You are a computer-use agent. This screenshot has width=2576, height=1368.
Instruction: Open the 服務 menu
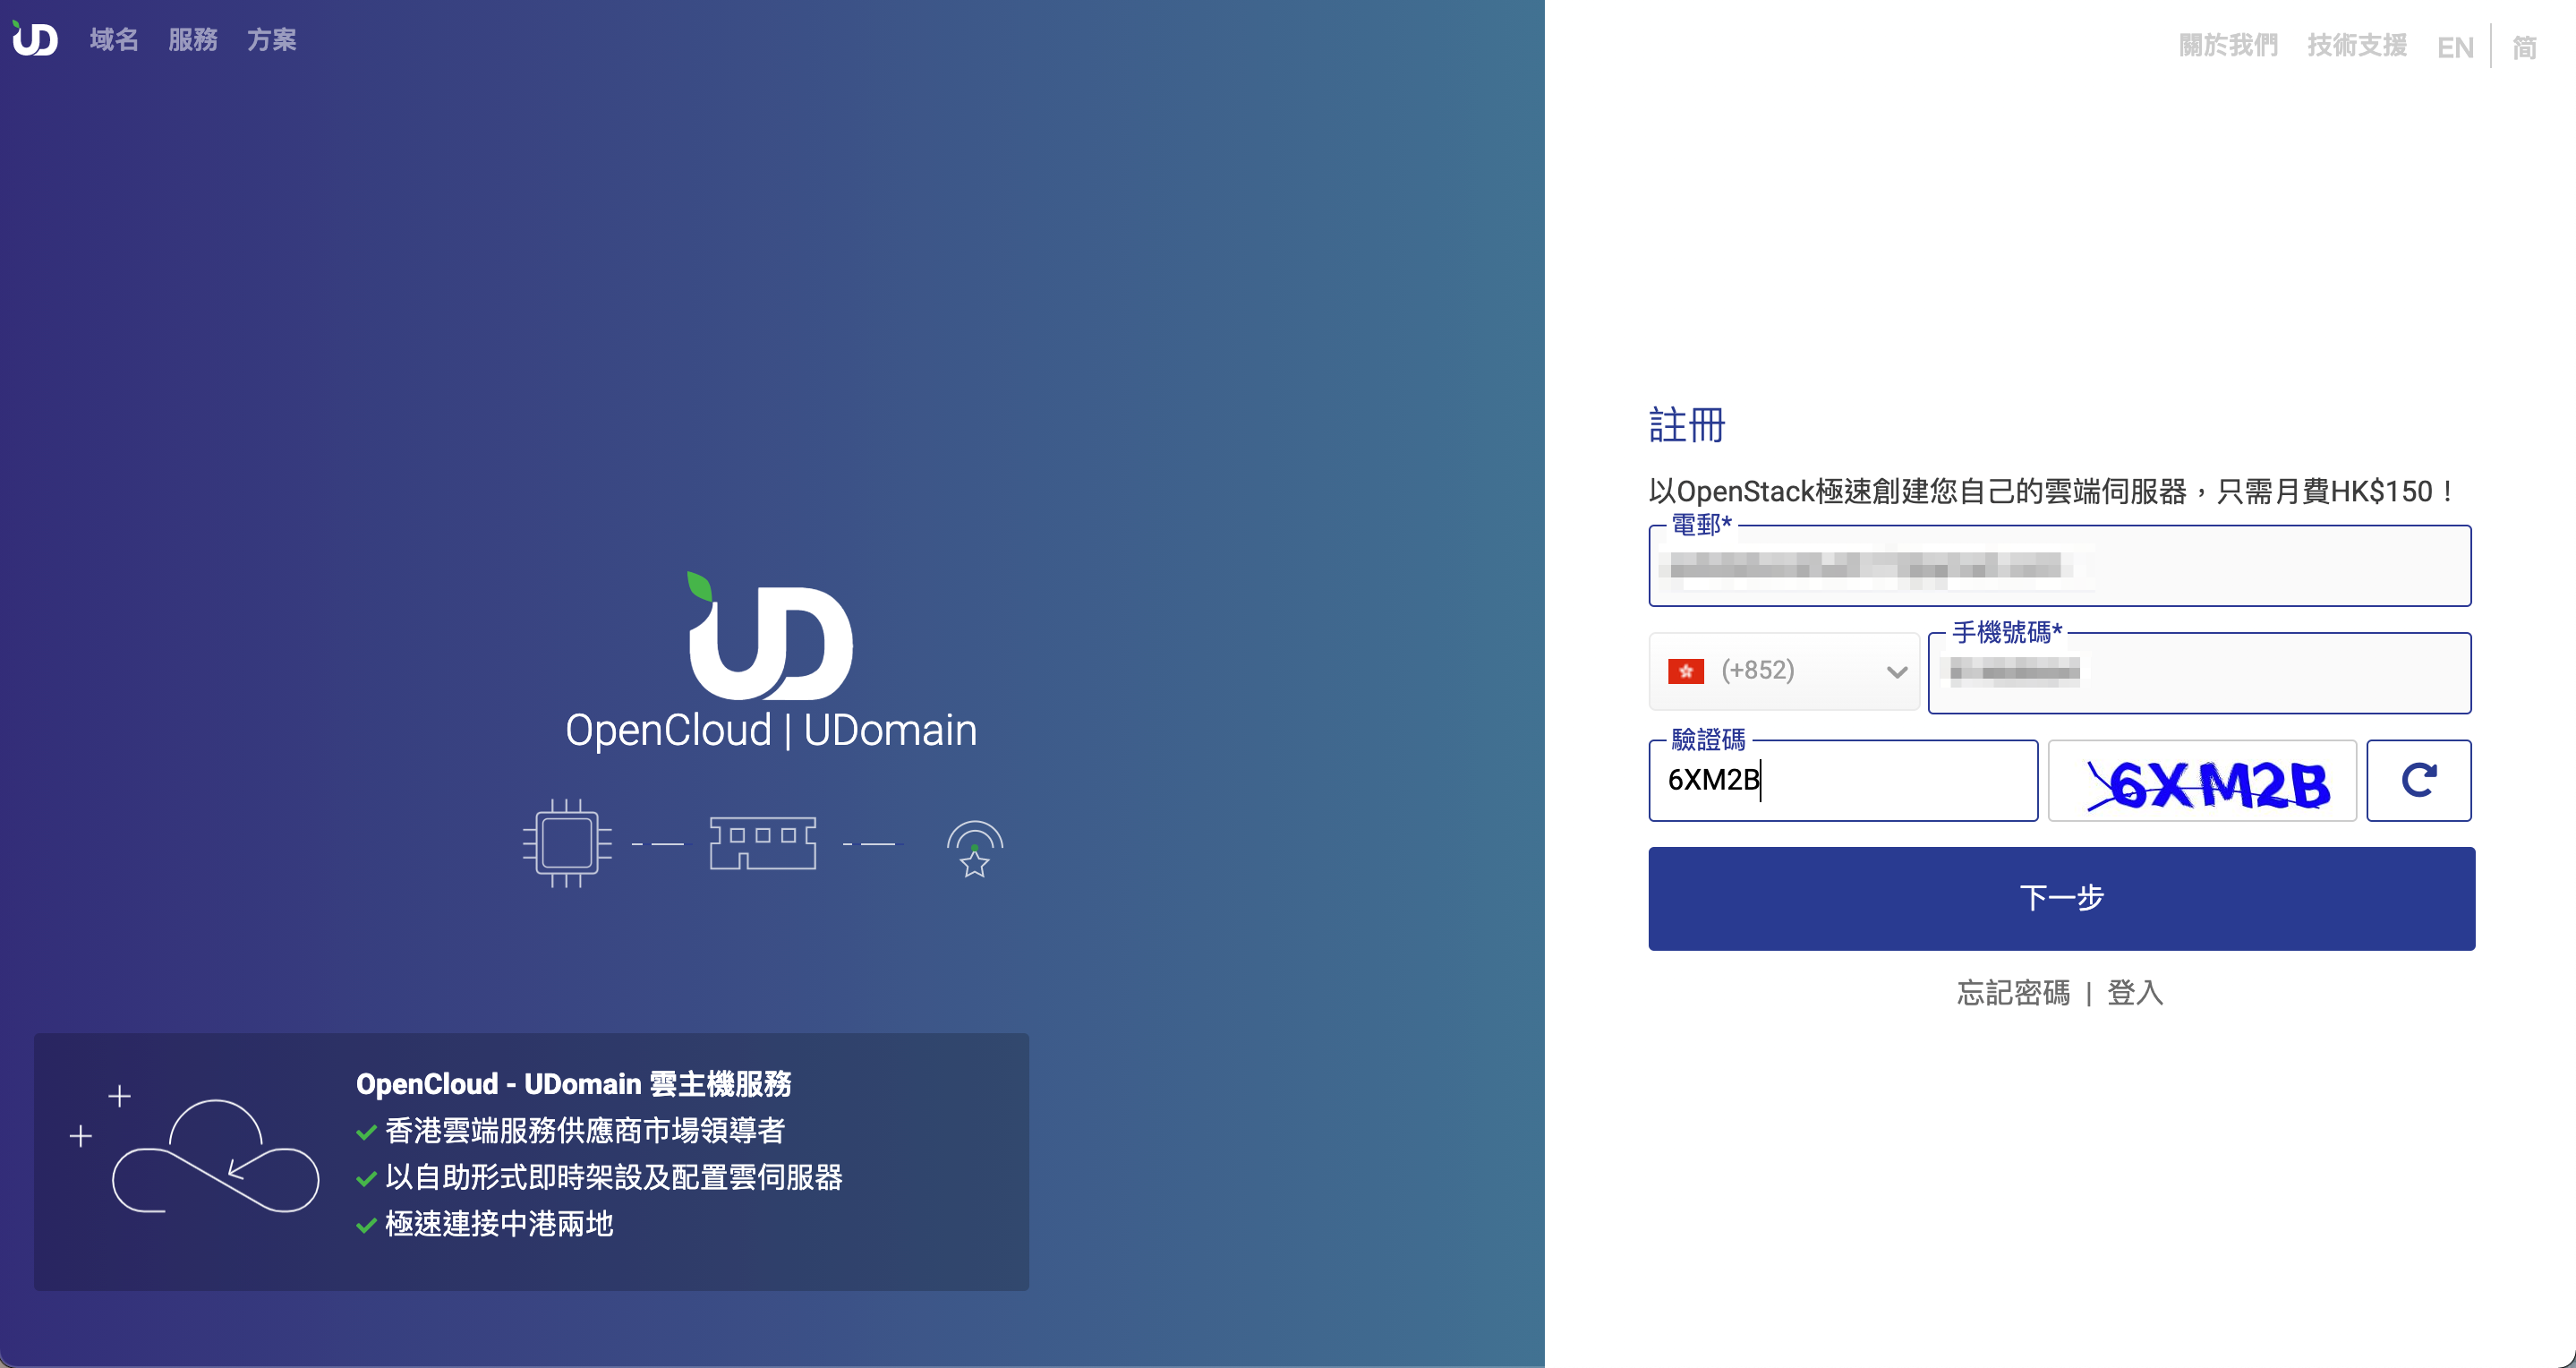[x=193, y=40]
